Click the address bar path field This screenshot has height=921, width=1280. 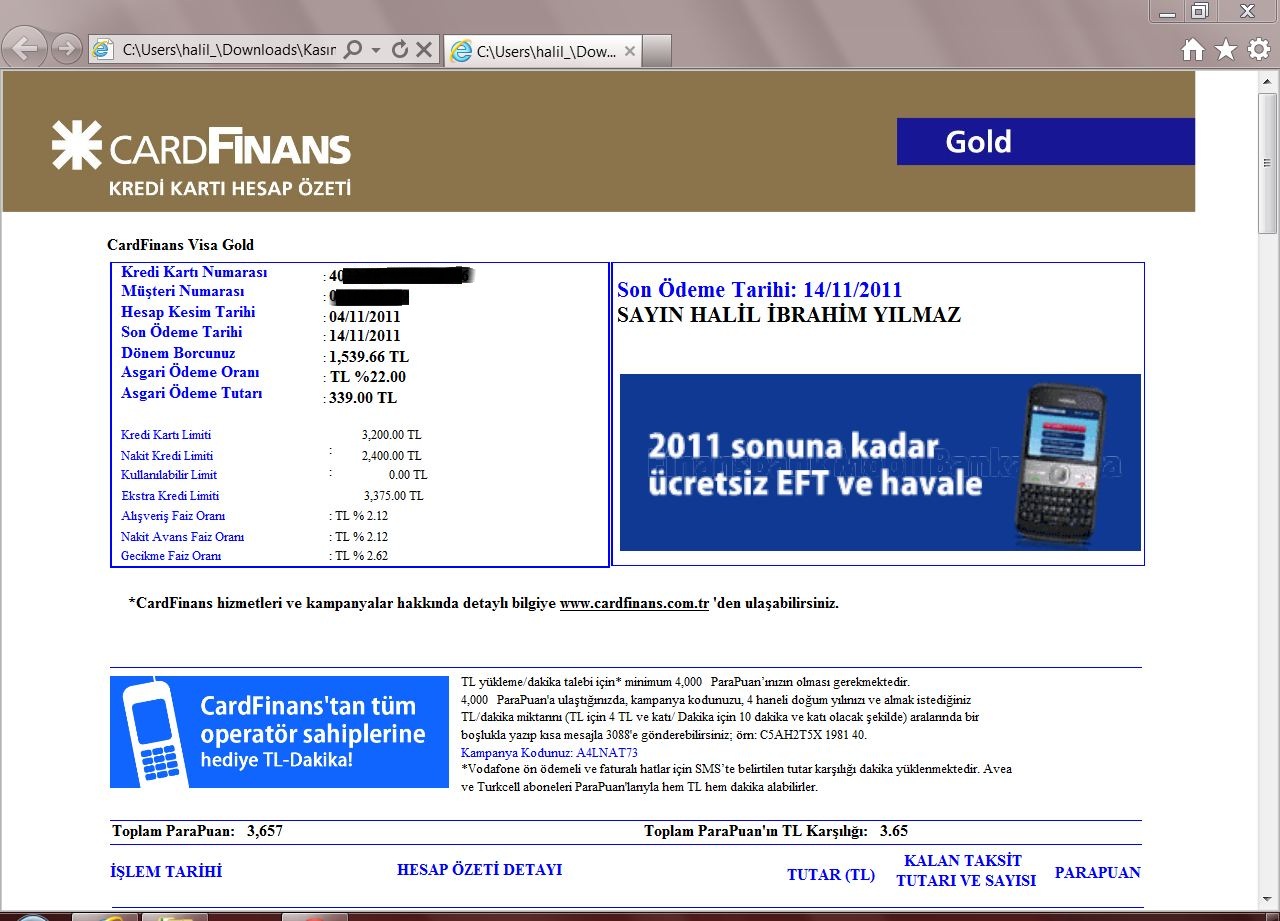[228, 49]
